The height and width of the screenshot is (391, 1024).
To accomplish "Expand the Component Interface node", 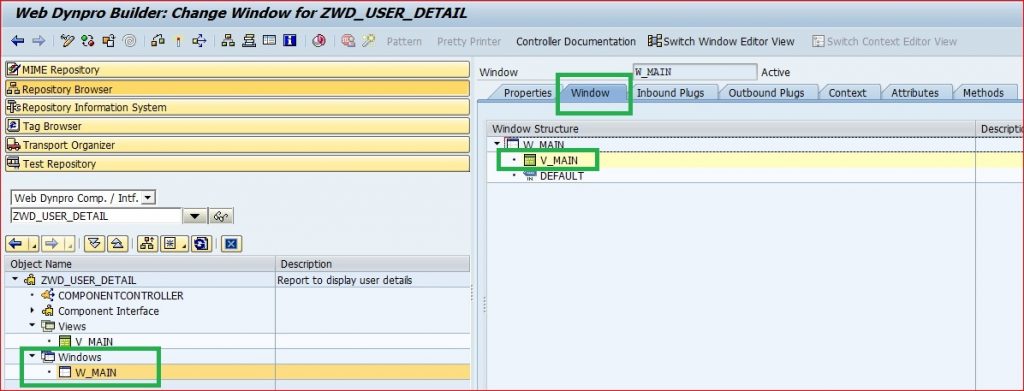I will (32, 311).
